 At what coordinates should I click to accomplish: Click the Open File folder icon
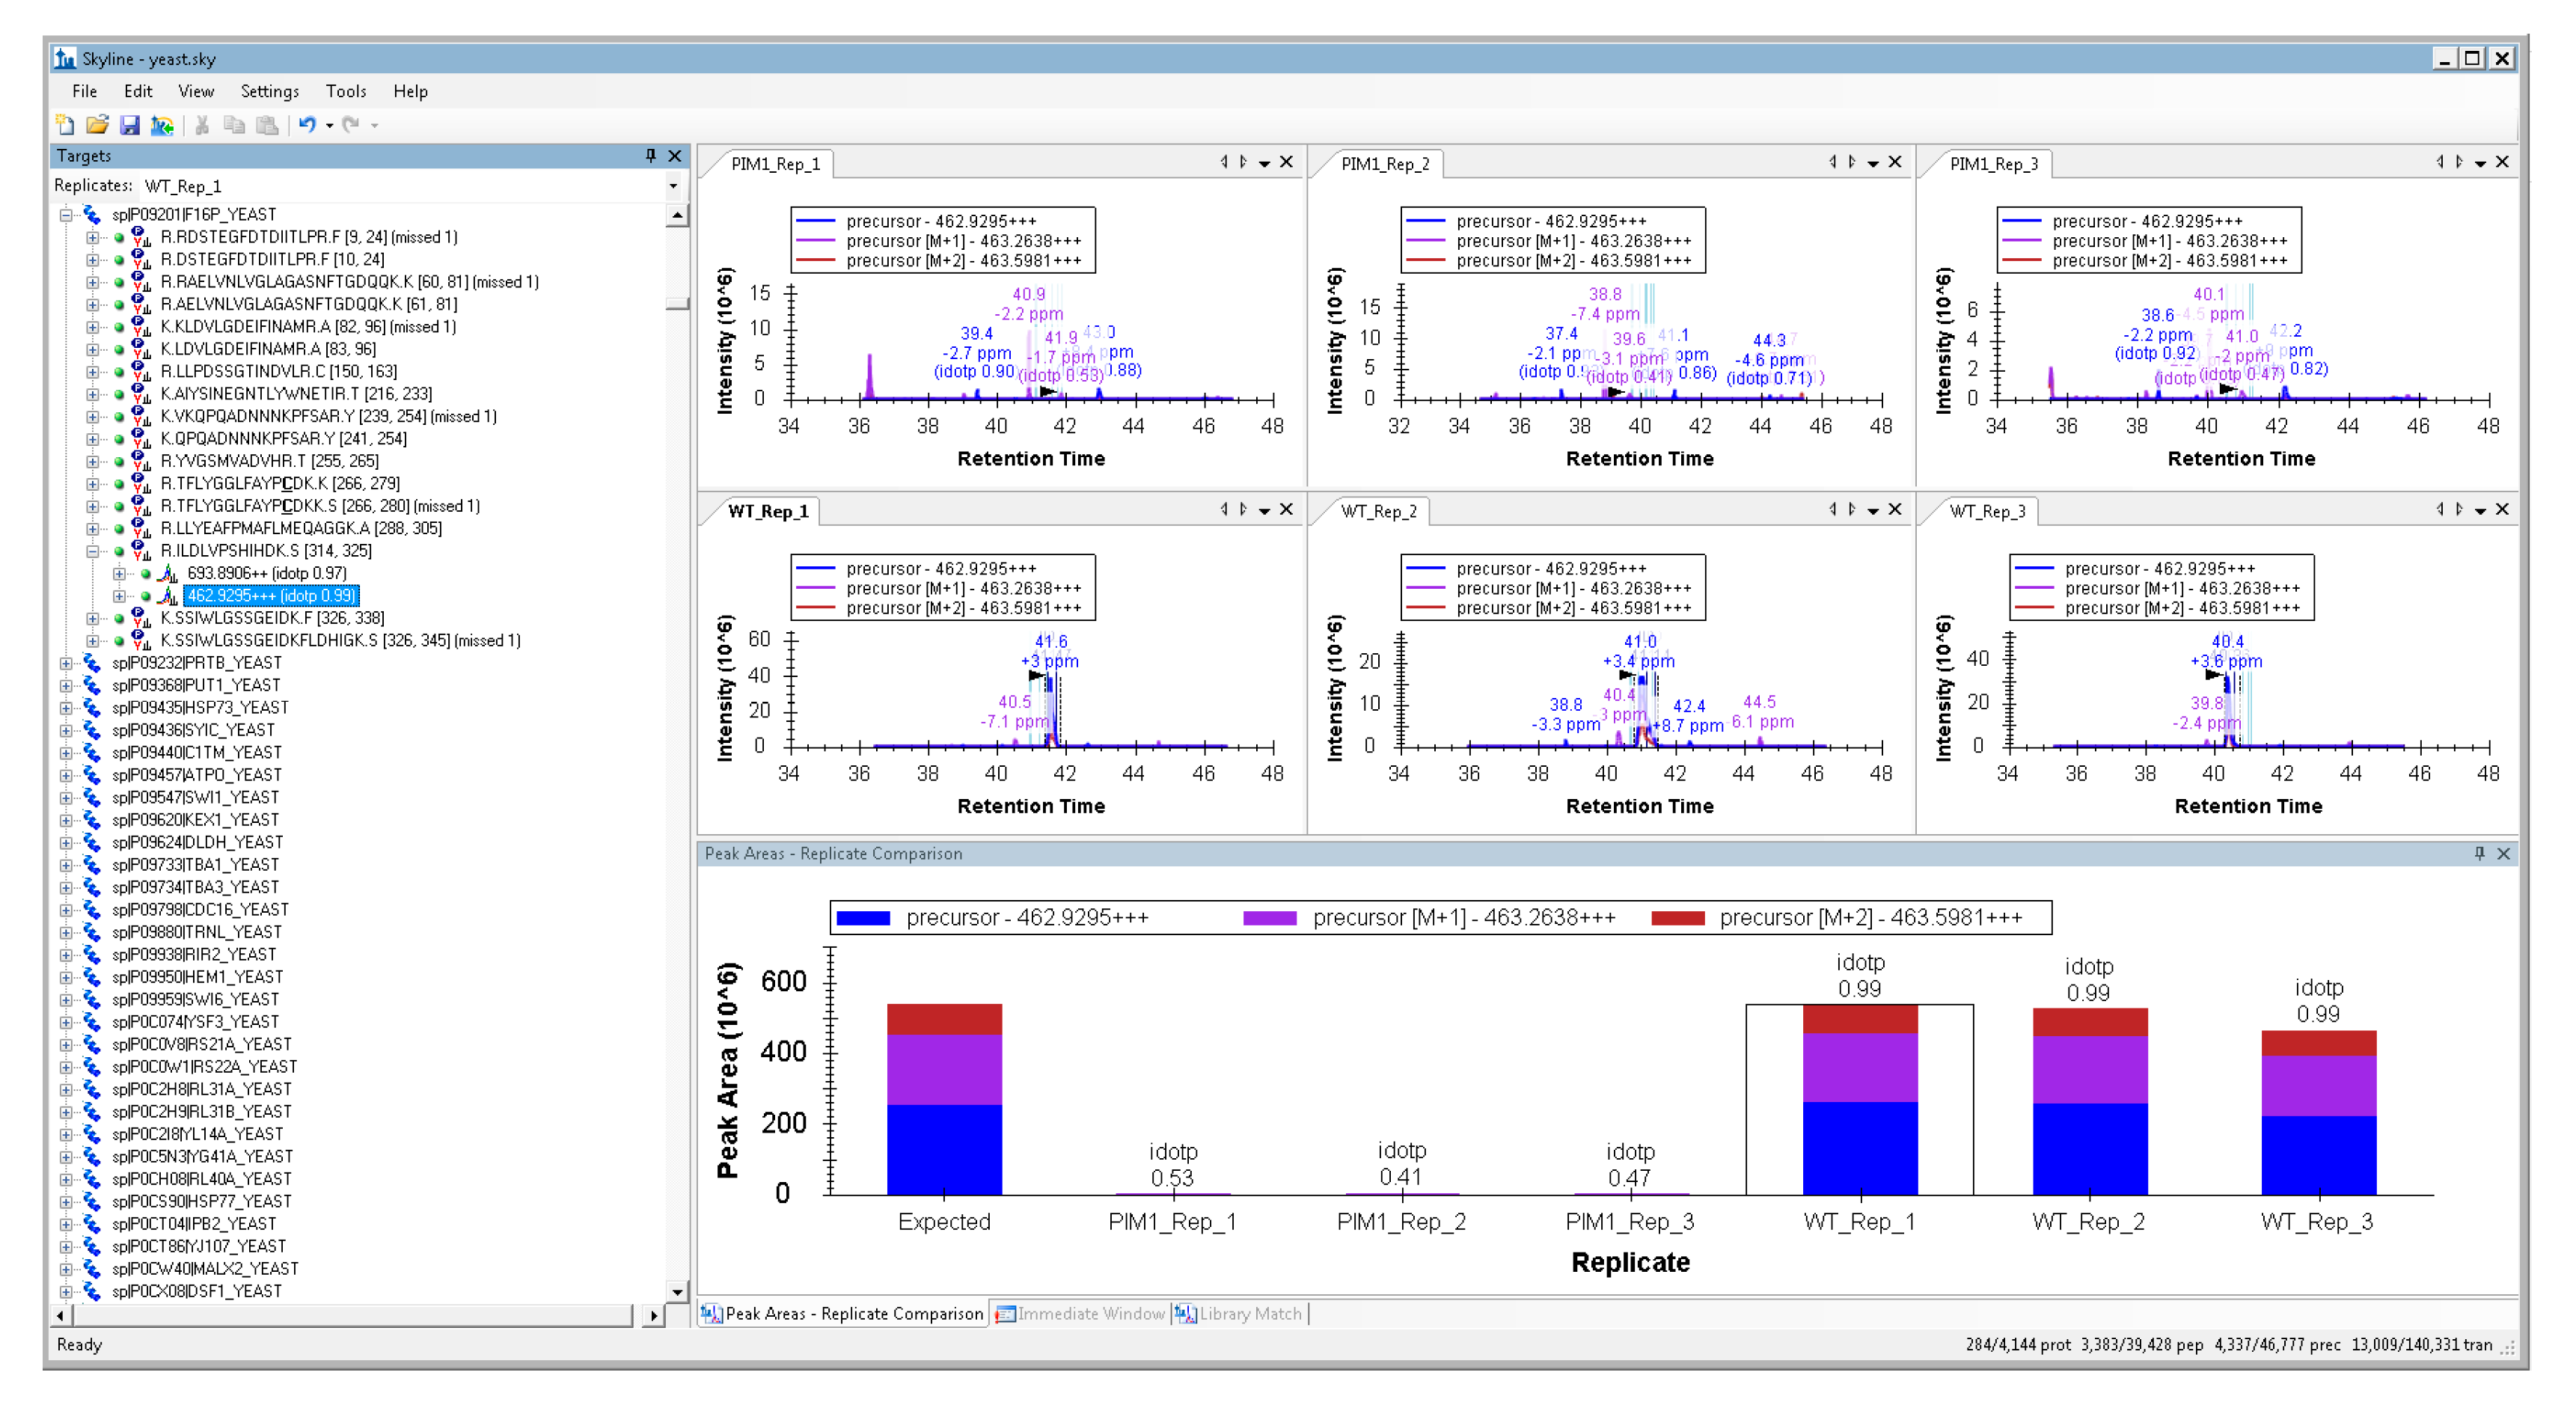[97, 125]
